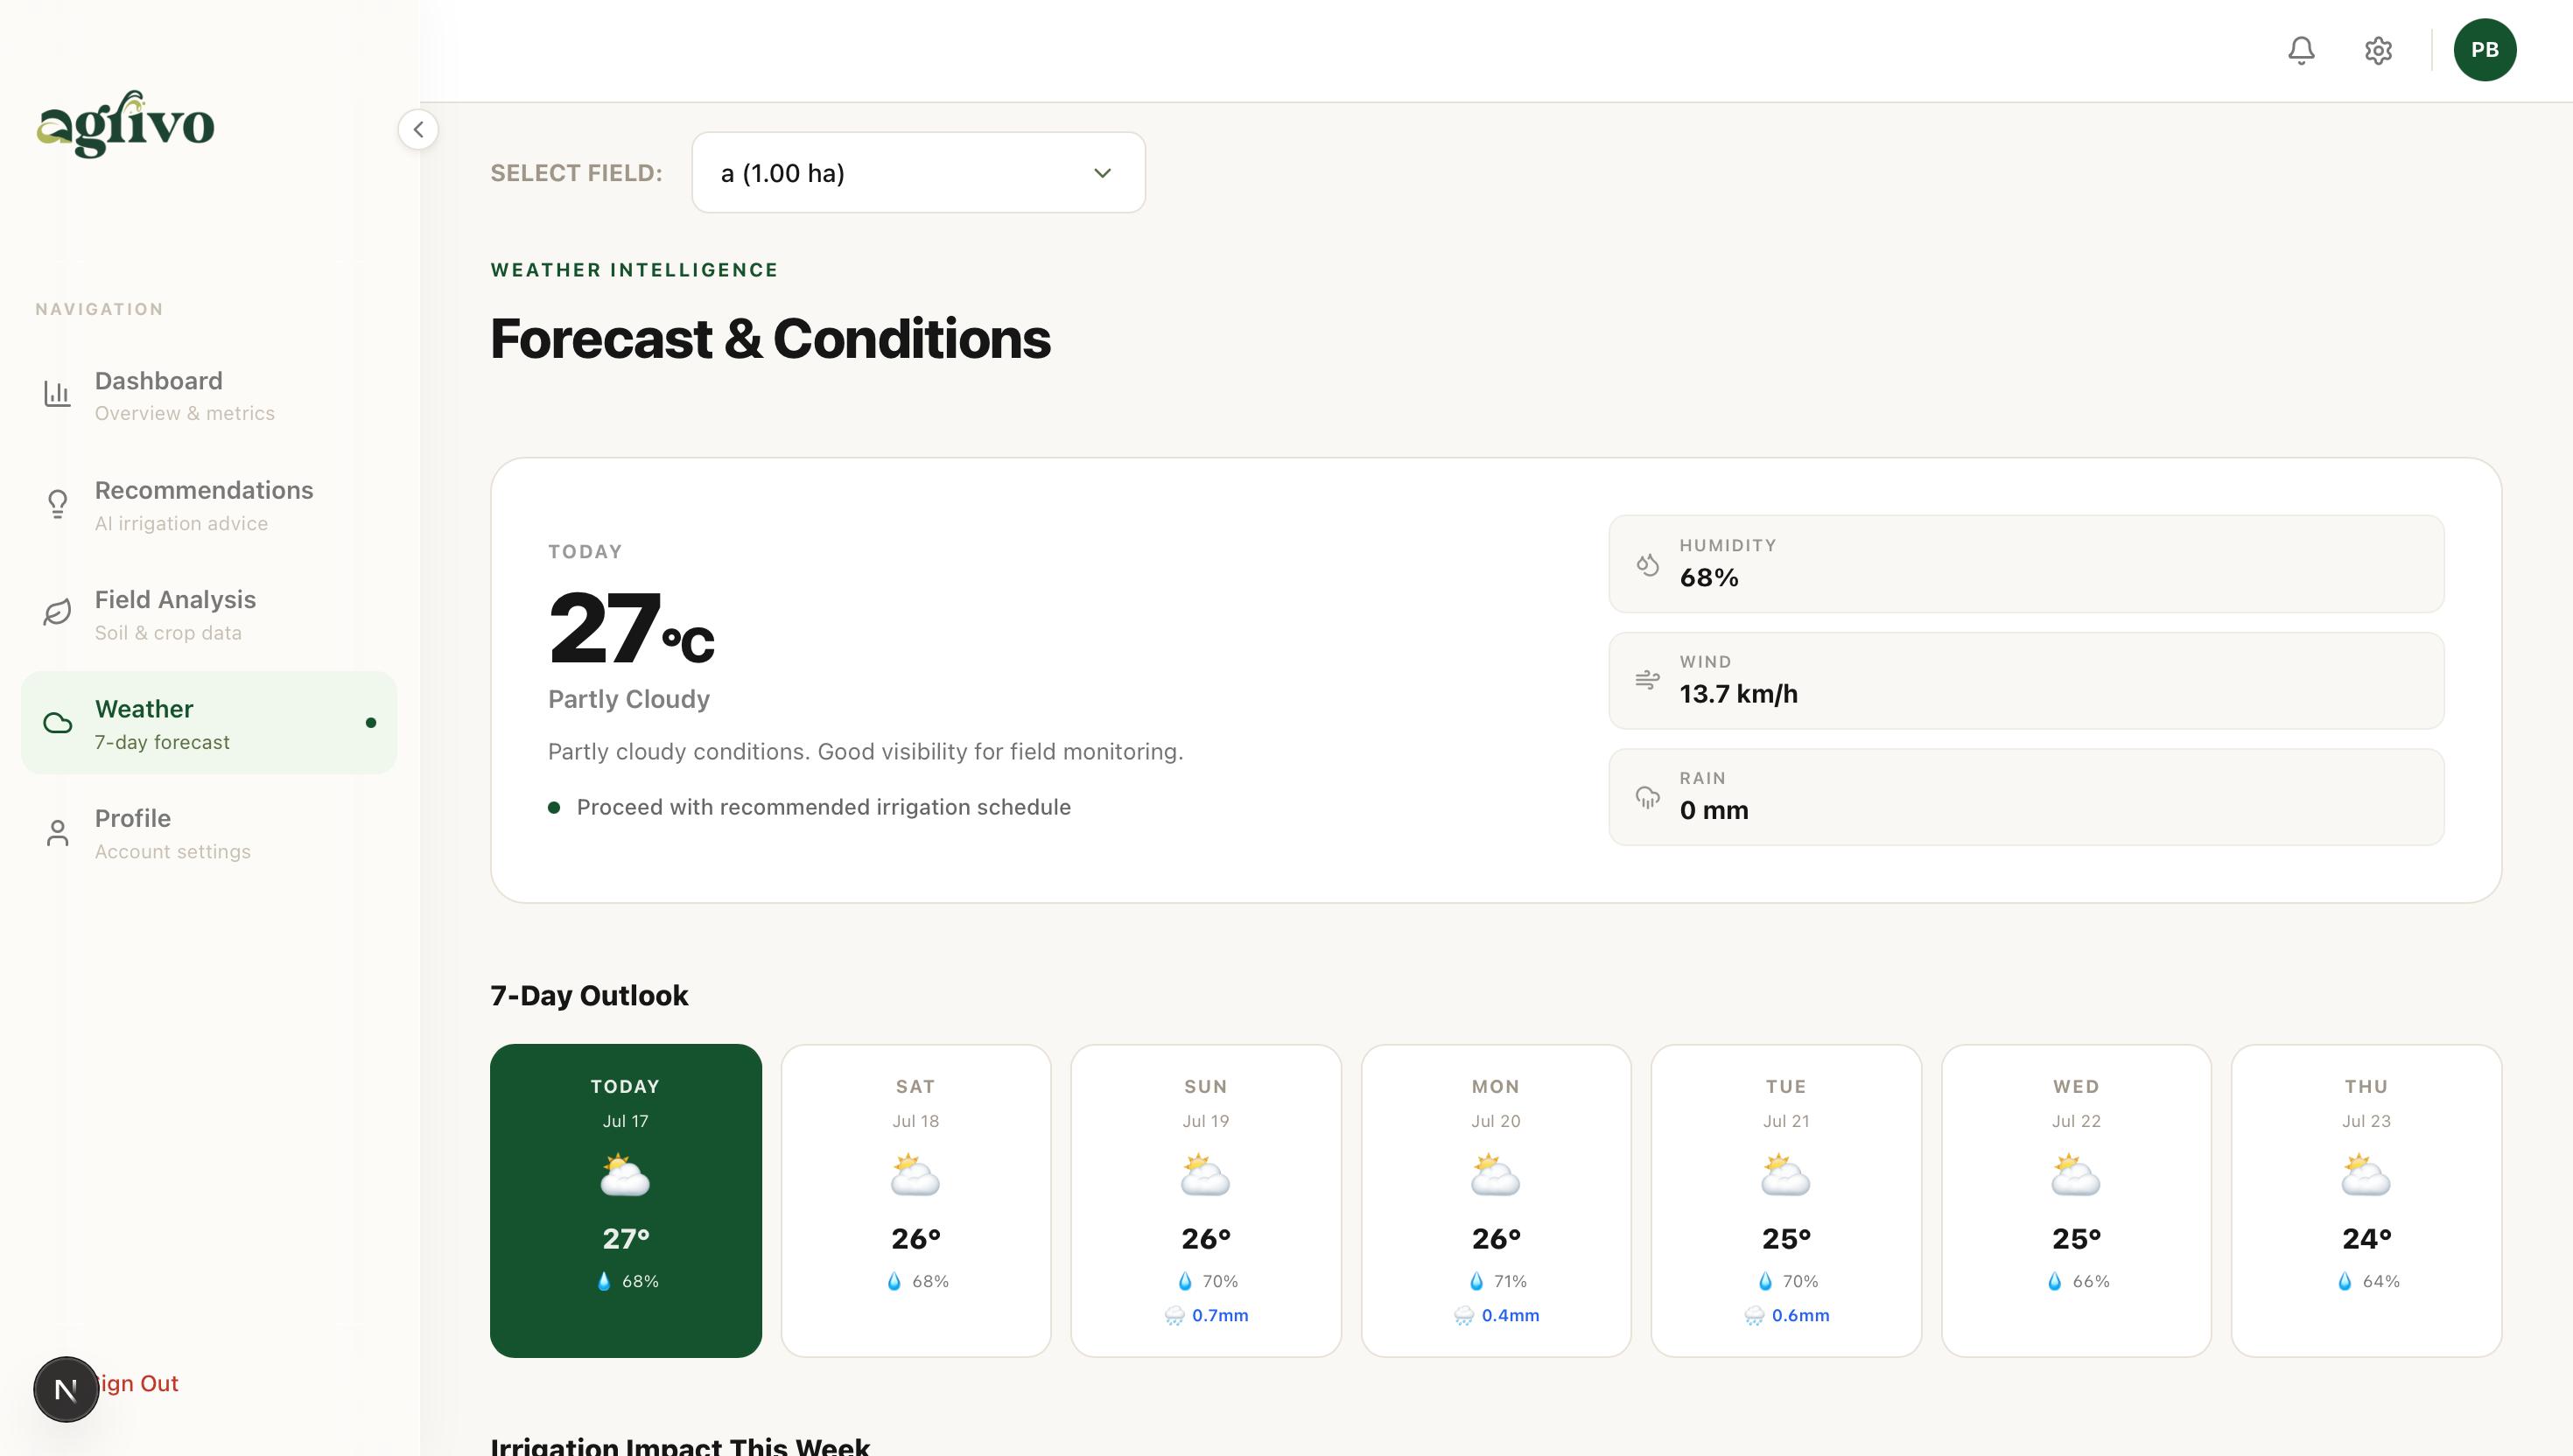Click the Recommendations lightbulb icon
This screenshot has height=1456, width=2573.
(58, 504)
